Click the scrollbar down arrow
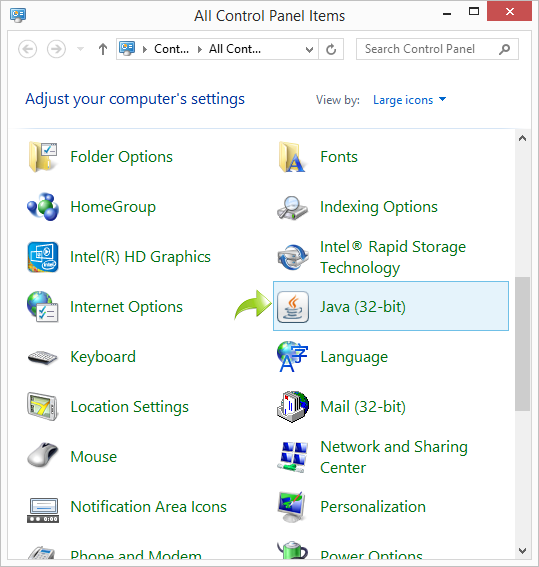 [522, 551]
